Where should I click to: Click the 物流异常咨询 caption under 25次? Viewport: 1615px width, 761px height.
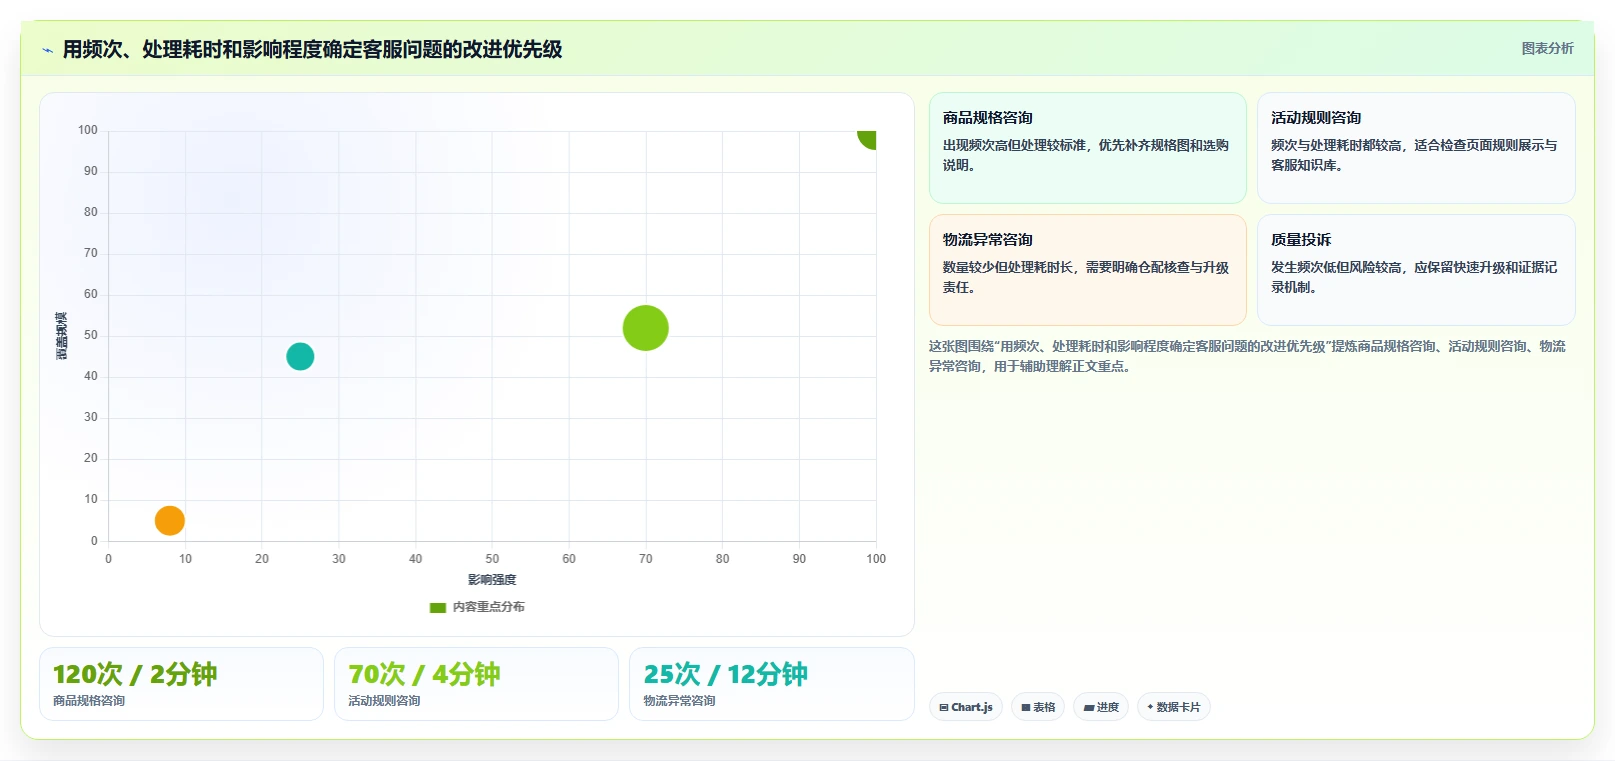[x=679, y=701]
